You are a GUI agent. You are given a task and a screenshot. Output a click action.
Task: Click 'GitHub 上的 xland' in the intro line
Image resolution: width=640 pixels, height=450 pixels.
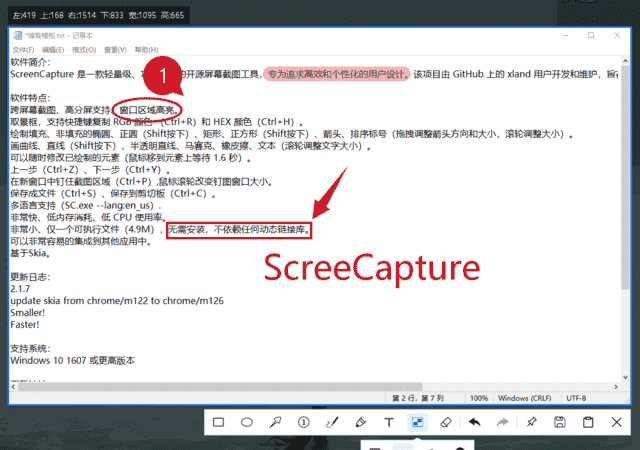pos(491,74)
